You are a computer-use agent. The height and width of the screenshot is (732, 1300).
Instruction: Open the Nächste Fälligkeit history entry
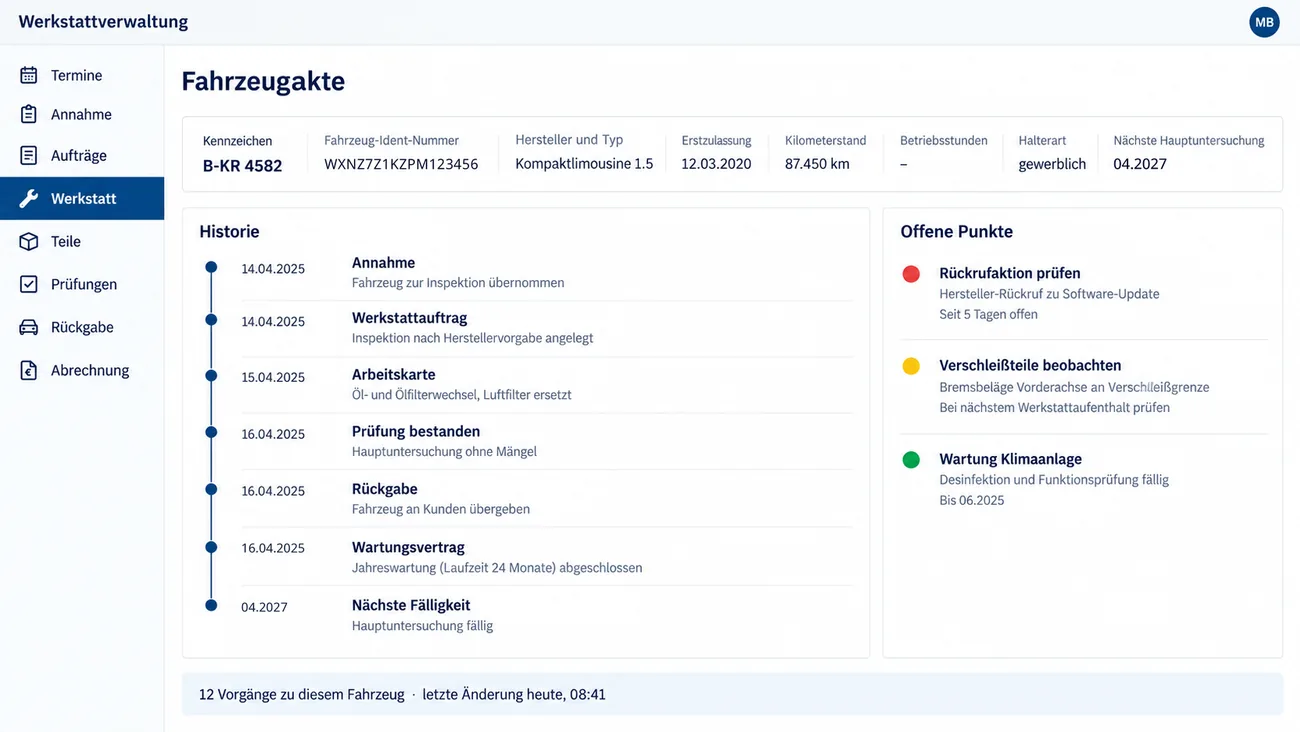tap(411, 605)
